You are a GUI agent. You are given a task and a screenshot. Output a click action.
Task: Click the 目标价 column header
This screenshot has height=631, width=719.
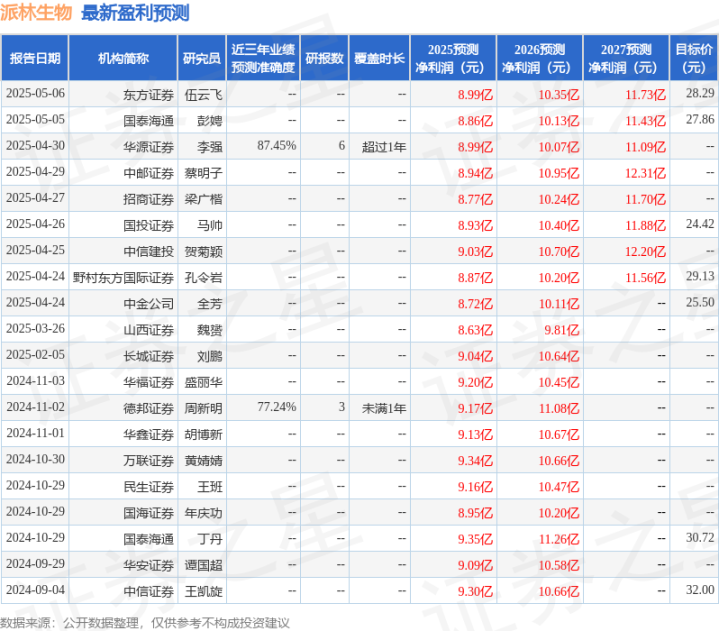point(694,58)
